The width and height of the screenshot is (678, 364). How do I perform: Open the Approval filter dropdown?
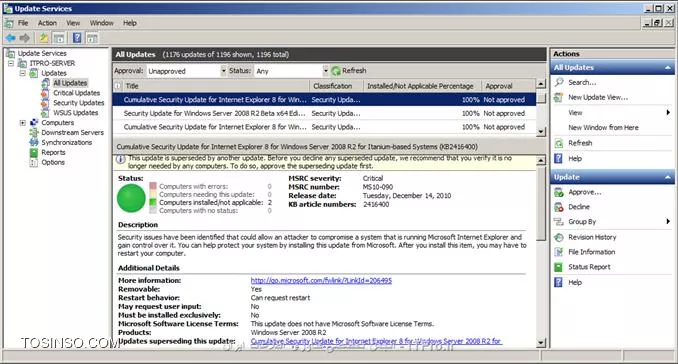[224, 70]
